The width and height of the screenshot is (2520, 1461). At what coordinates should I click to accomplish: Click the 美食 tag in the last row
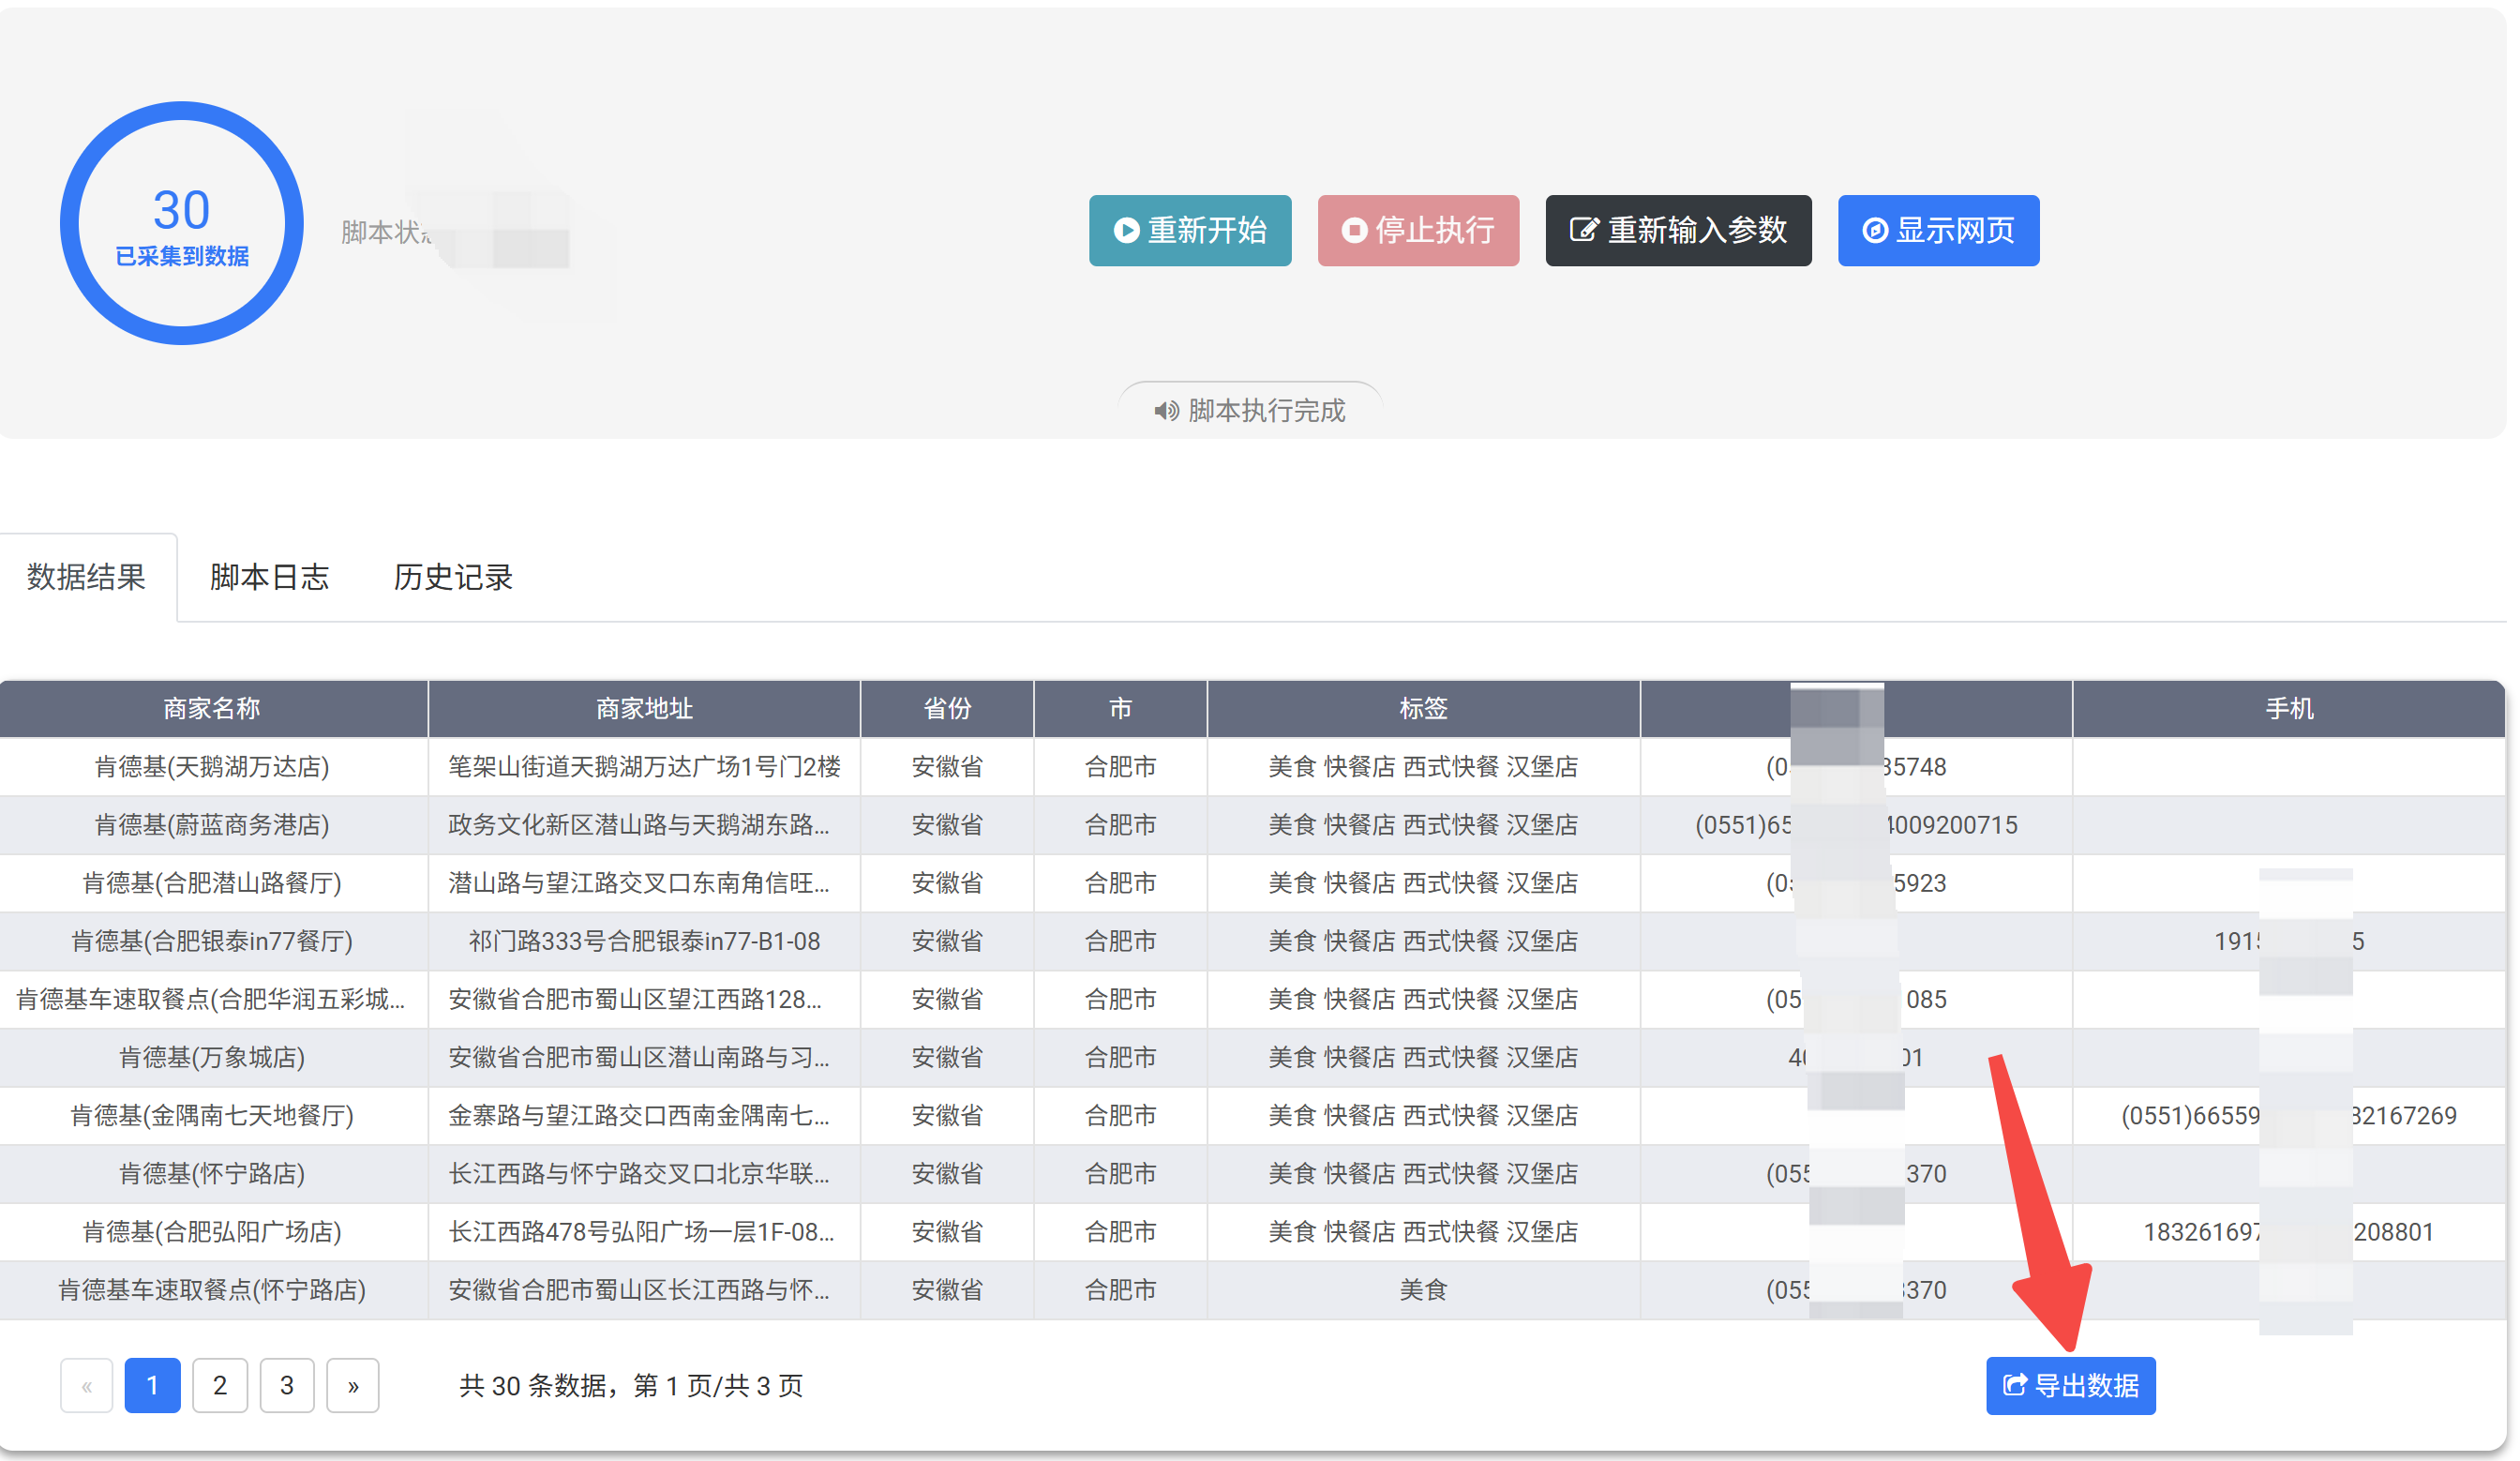coord(1423,1290)
